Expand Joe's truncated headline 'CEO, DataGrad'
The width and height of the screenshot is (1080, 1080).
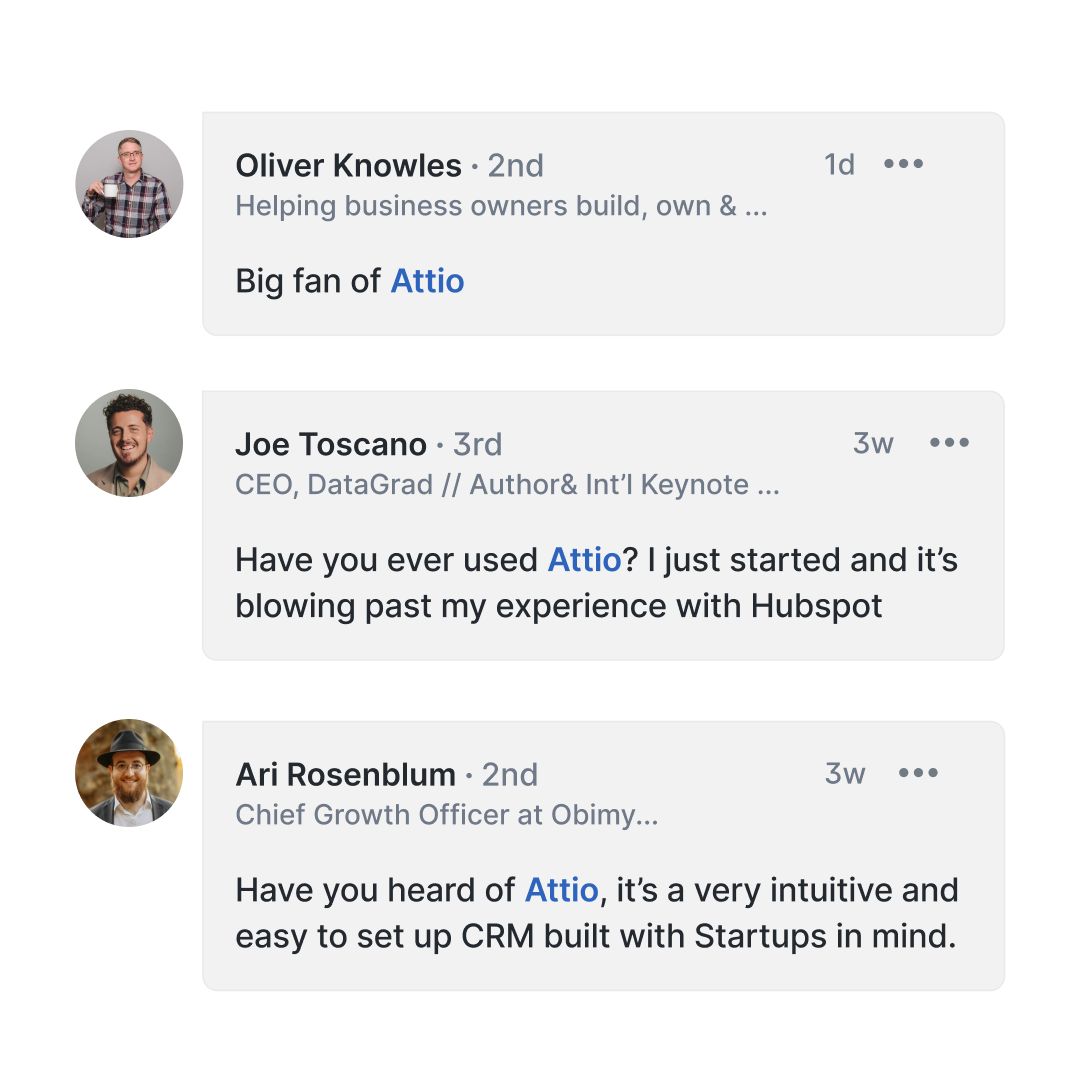pos(769,486)
